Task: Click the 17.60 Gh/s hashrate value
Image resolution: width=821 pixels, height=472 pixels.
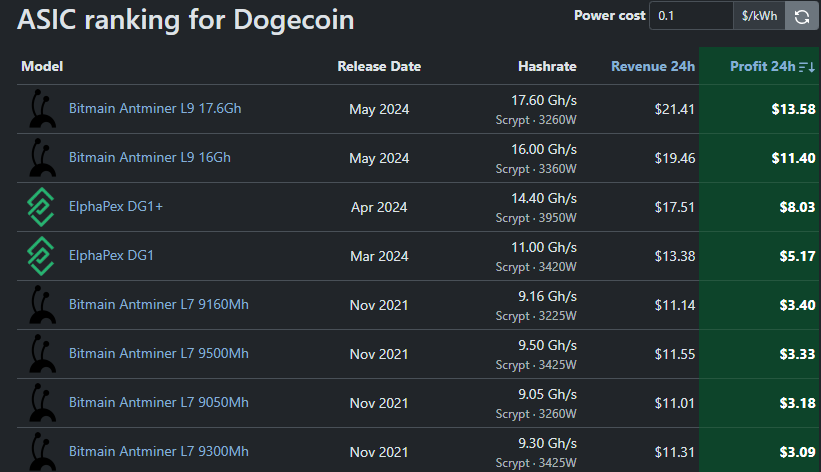Action: point(543,100)
